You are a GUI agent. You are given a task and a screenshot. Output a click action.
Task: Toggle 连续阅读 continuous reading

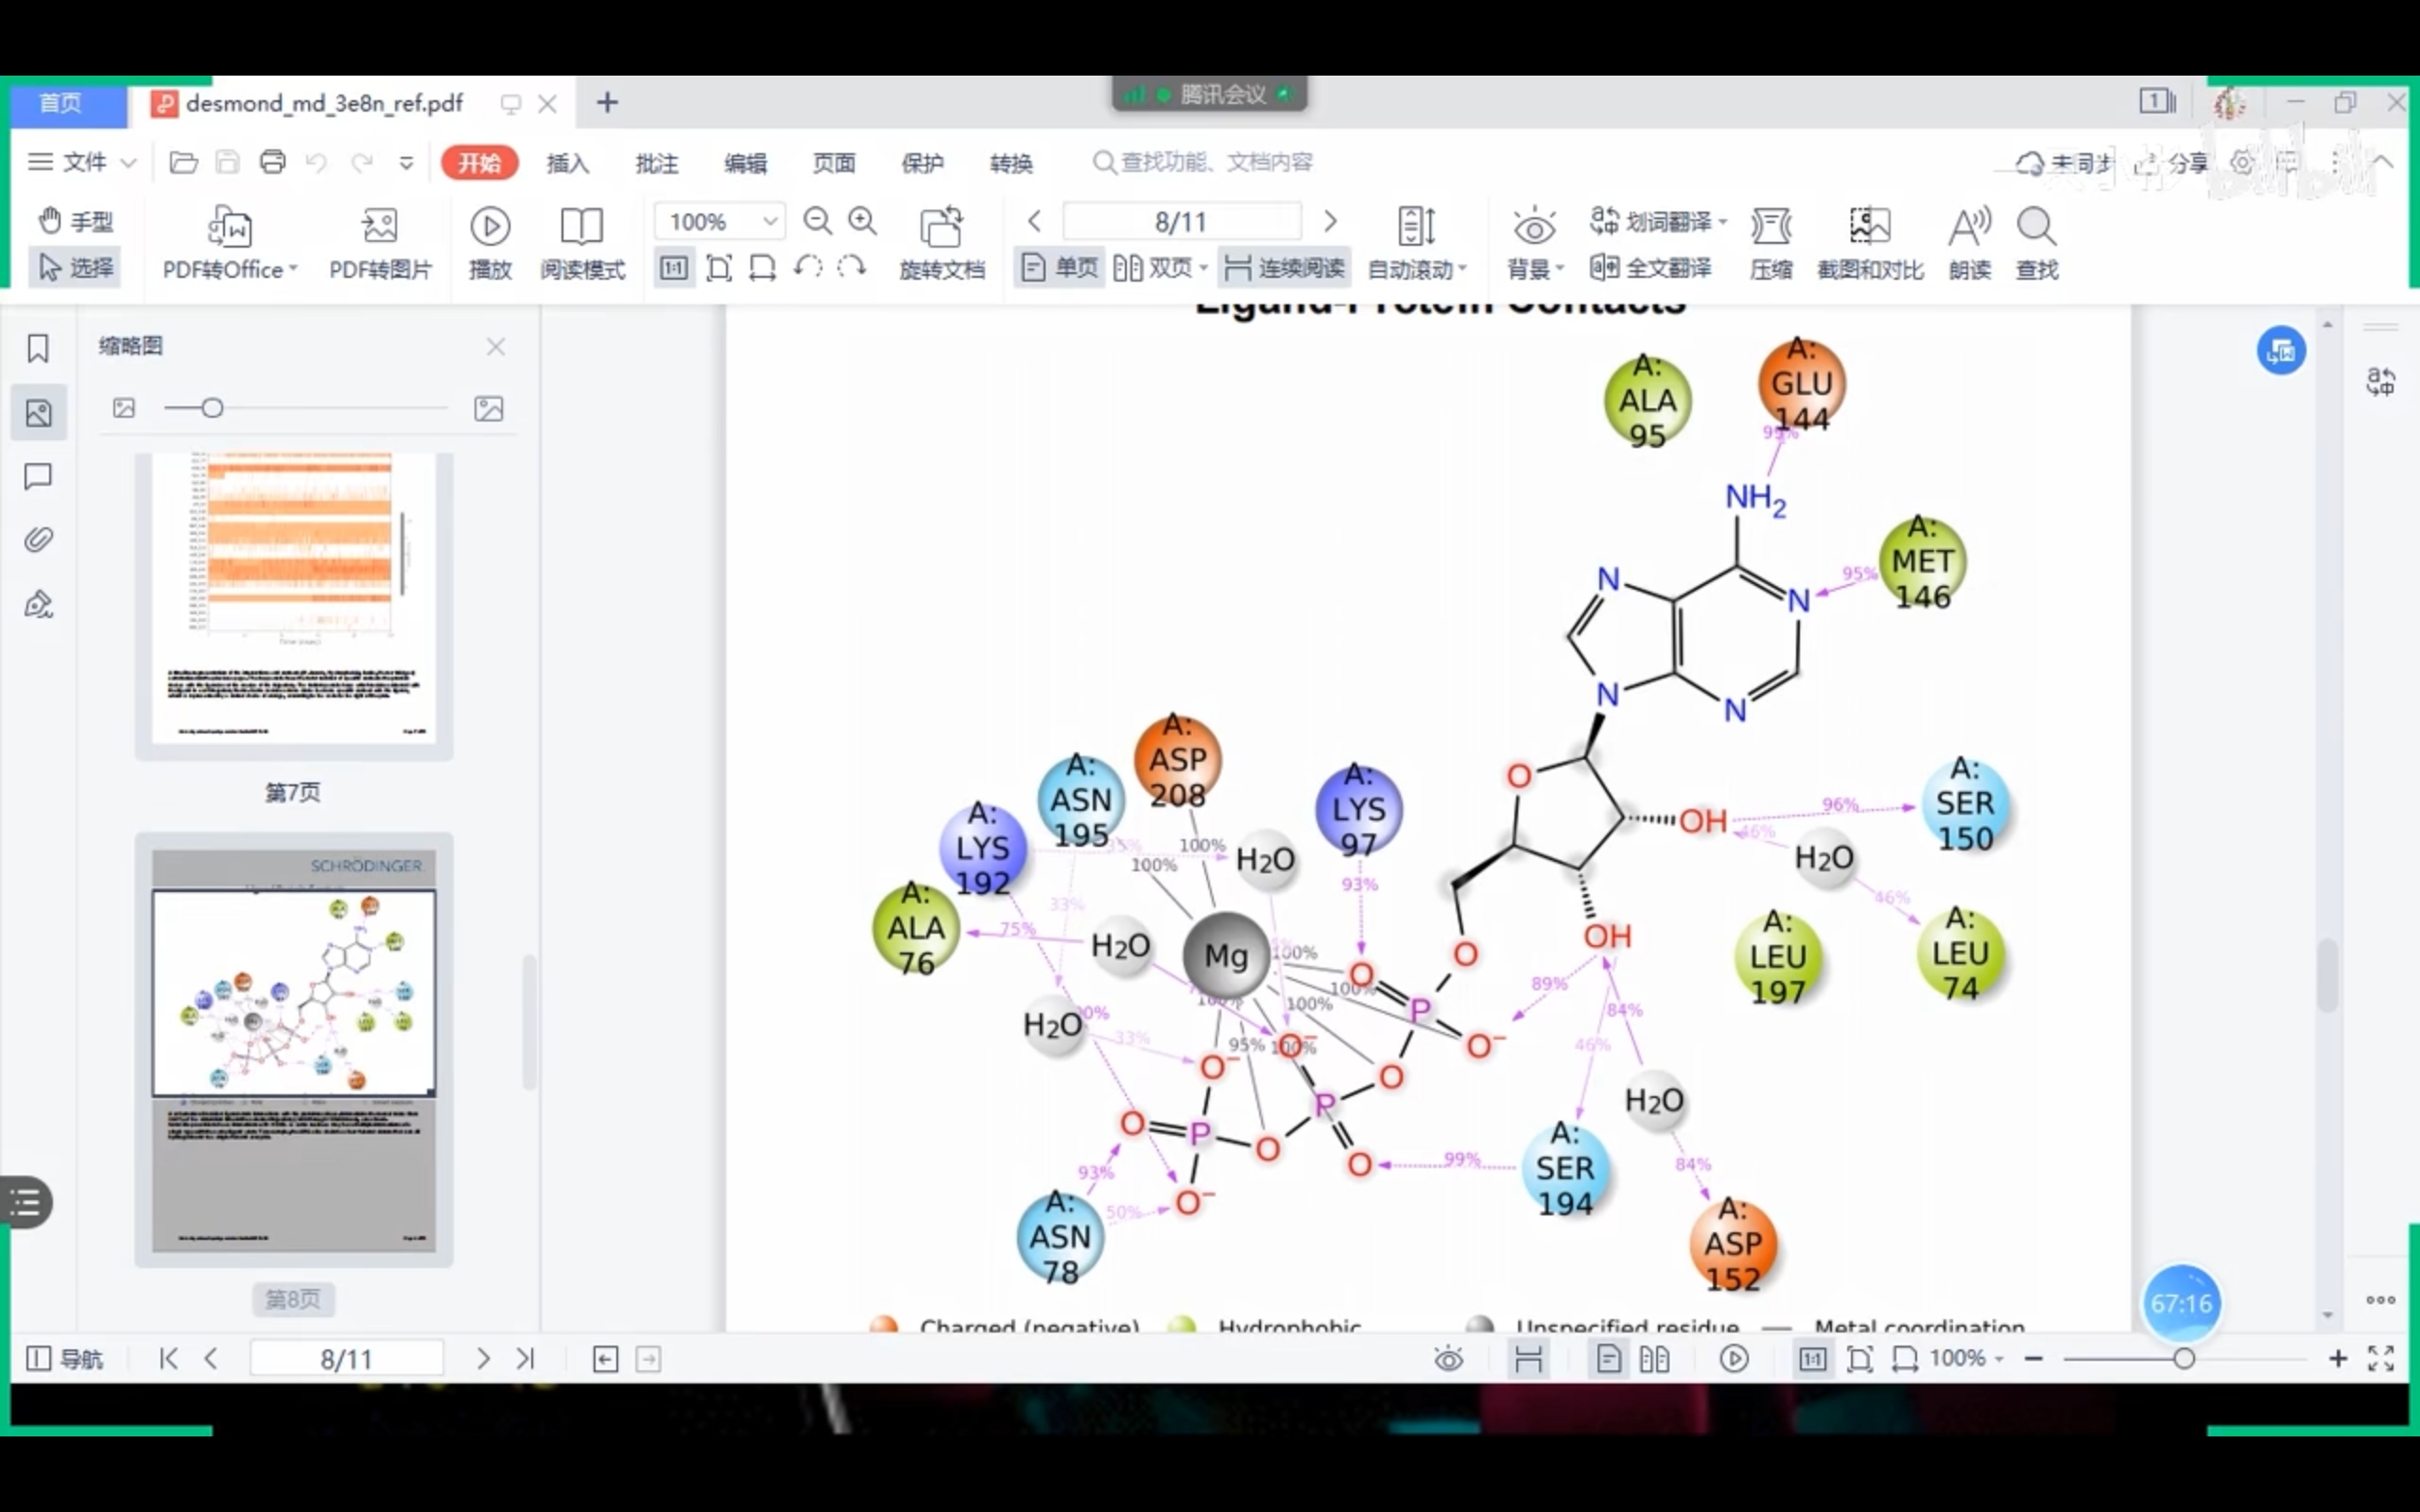point(1285,267)
